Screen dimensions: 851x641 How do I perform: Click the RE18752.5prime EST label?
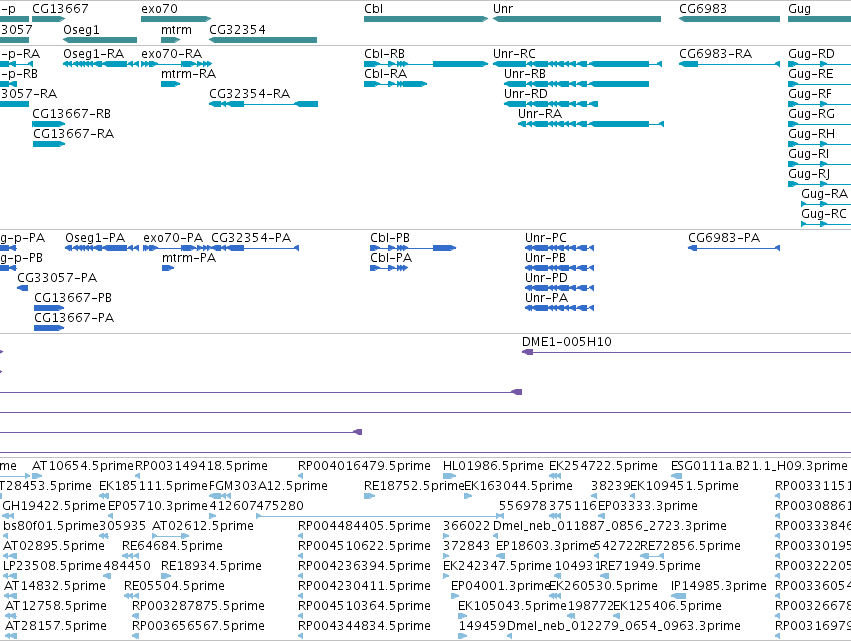click(x=414, y=486)
